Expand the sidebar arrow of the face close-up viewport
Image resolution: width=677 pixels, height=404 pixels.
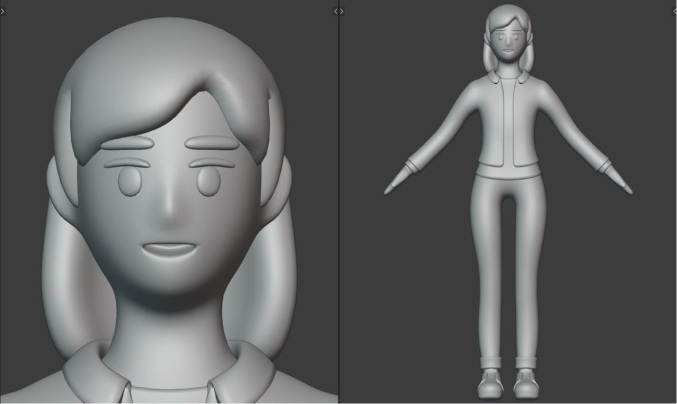[x=336, y=12]
